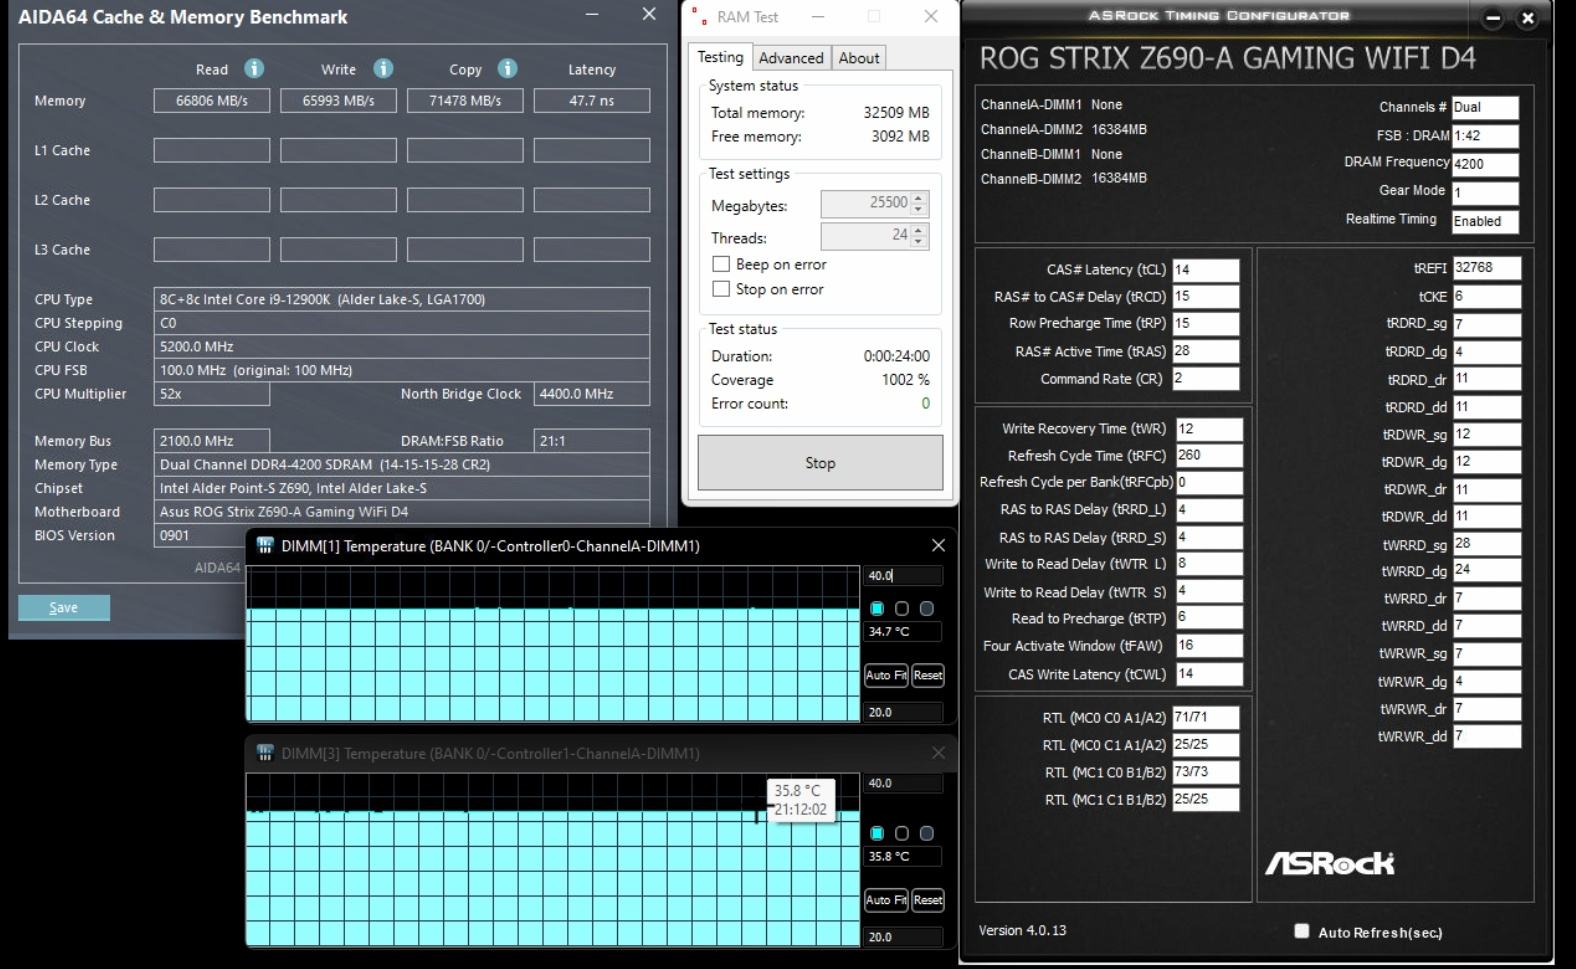Minimize the ASRock Timing Configurator window
The height and width of the screenshot is (969, 1576).
point(1493,18)
